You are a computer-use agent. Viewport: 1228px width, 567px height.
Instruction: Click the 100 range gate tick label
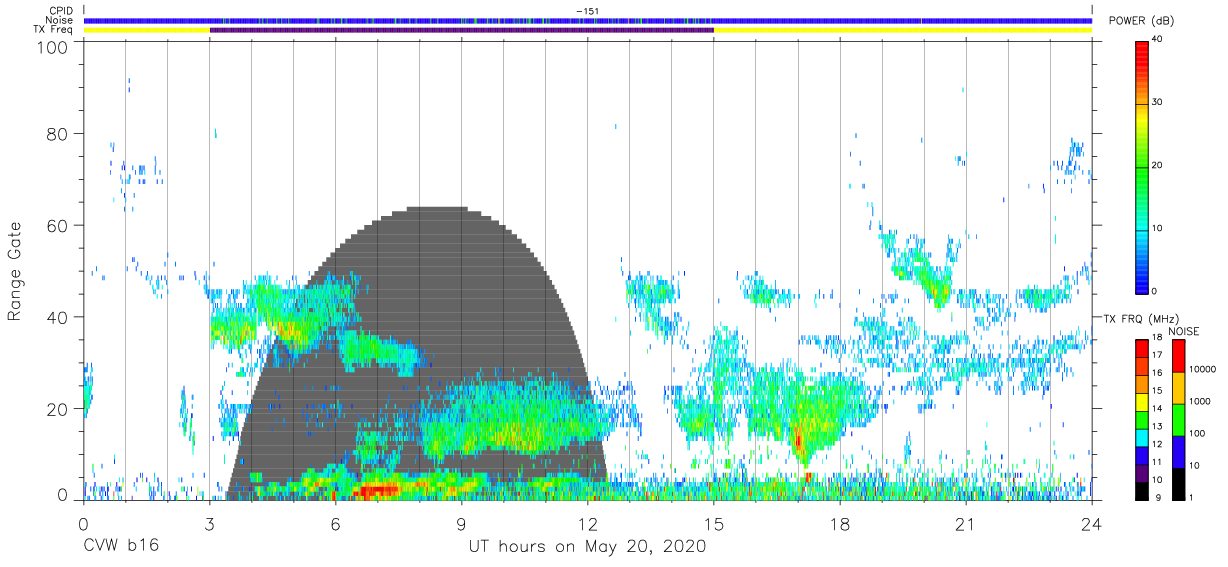coord(51,46)
